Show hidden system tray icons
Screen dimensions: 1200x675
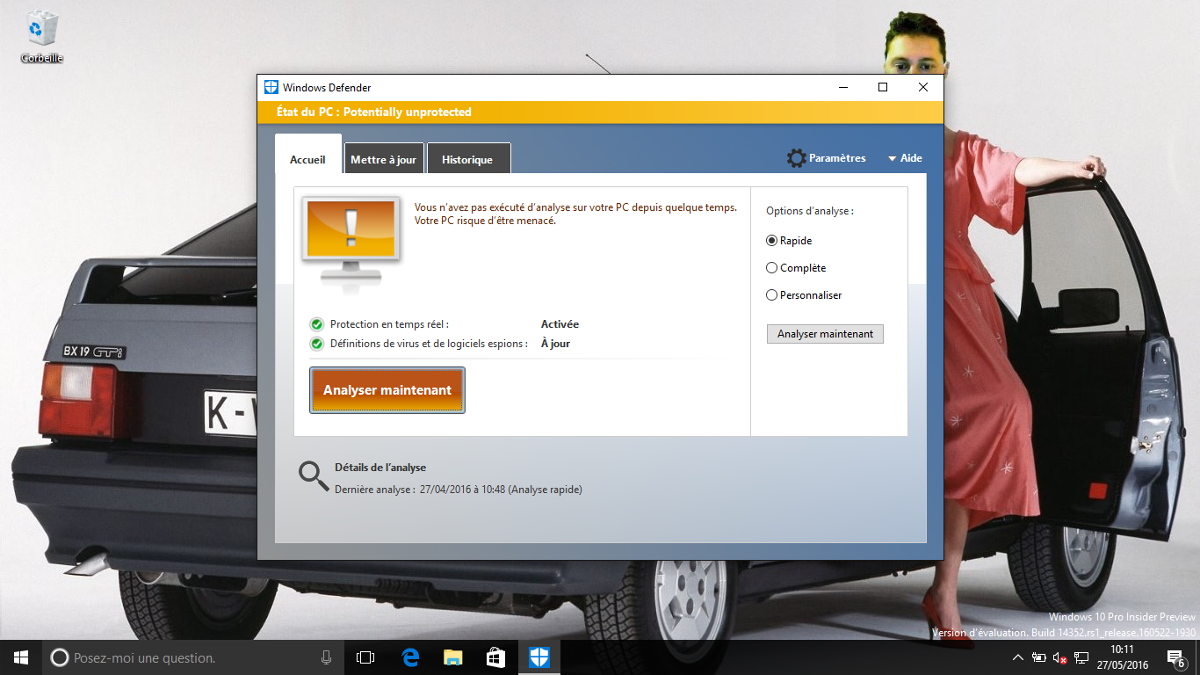(1018, 657)
